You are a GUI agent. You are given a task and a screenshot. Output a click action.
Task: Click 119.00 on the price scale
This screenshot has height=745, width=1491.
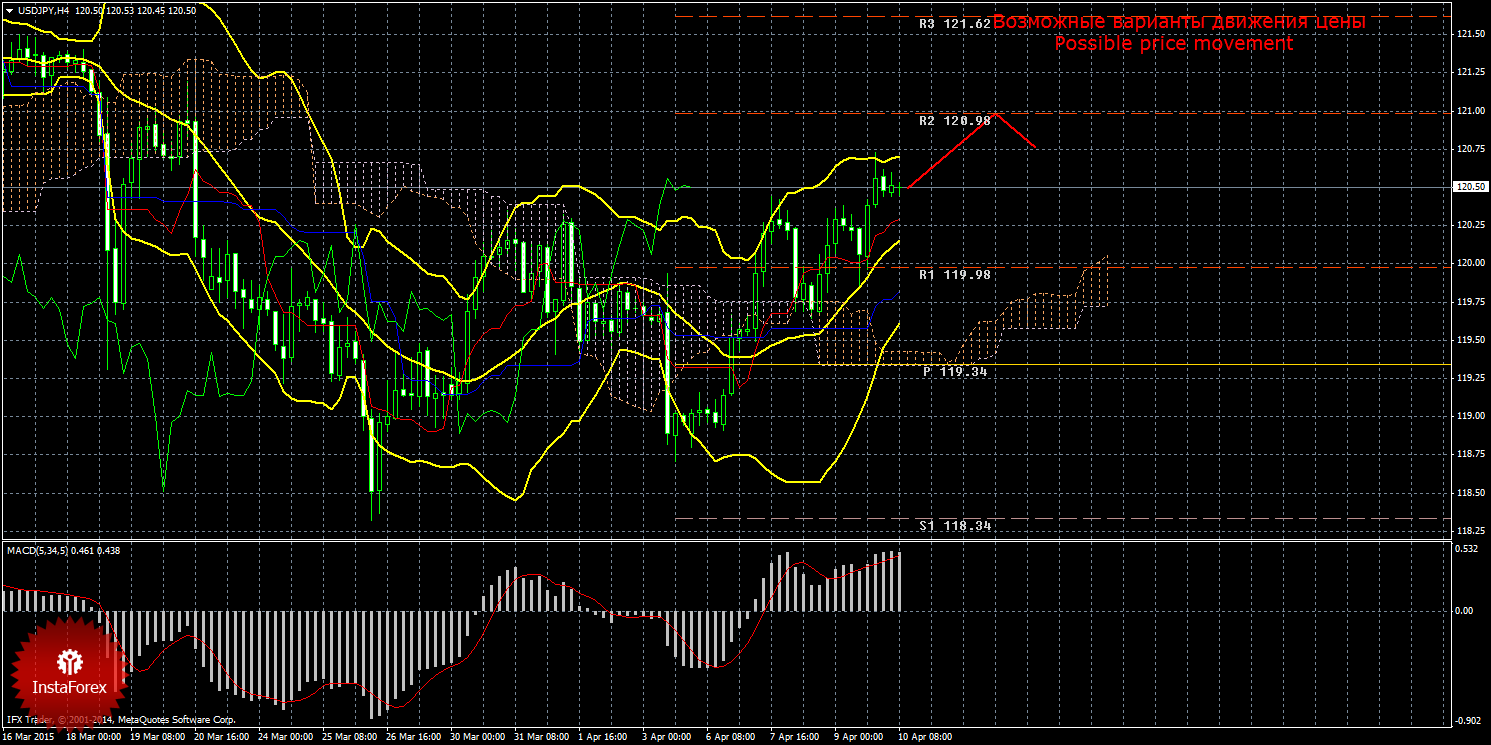coord(1470,416)
